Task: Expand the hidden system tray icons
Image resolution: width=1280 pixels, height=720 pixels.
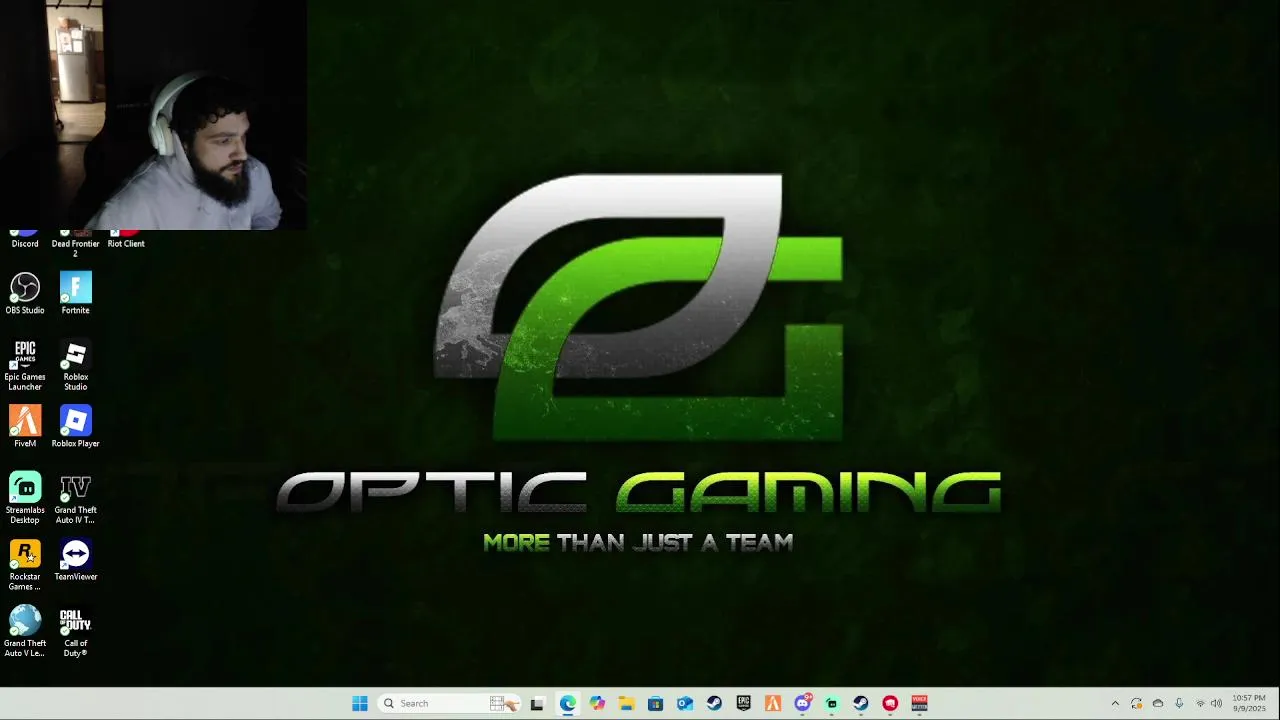Action: 1115,703
